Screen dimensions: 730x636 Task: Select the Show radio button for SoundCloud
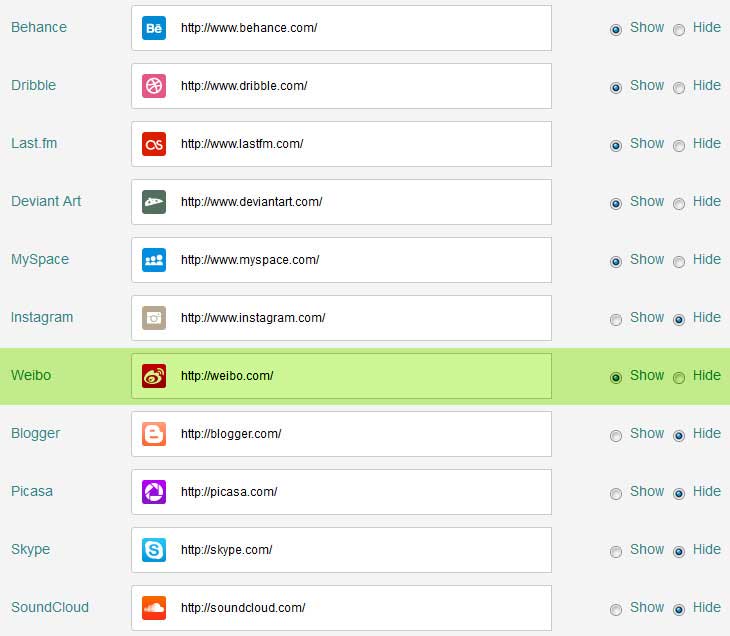(615, 609)
